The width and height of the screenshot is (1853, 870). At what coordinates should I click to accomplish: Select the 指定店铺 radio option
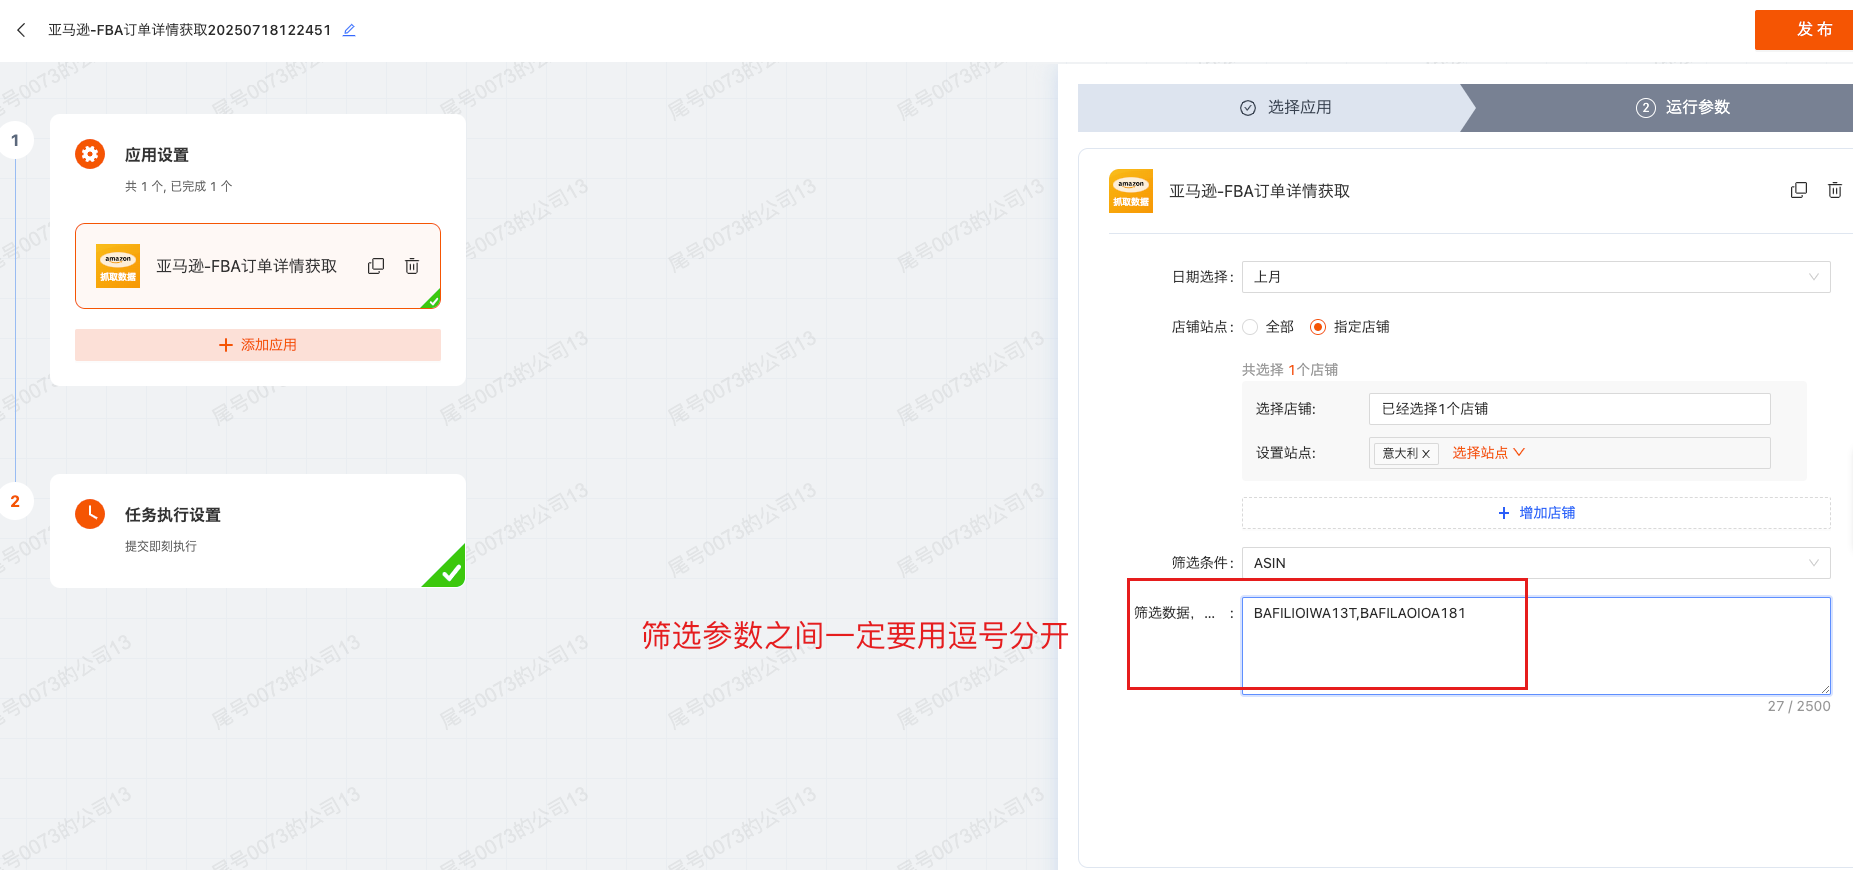pyautogui.click(x=1318, y=327)
